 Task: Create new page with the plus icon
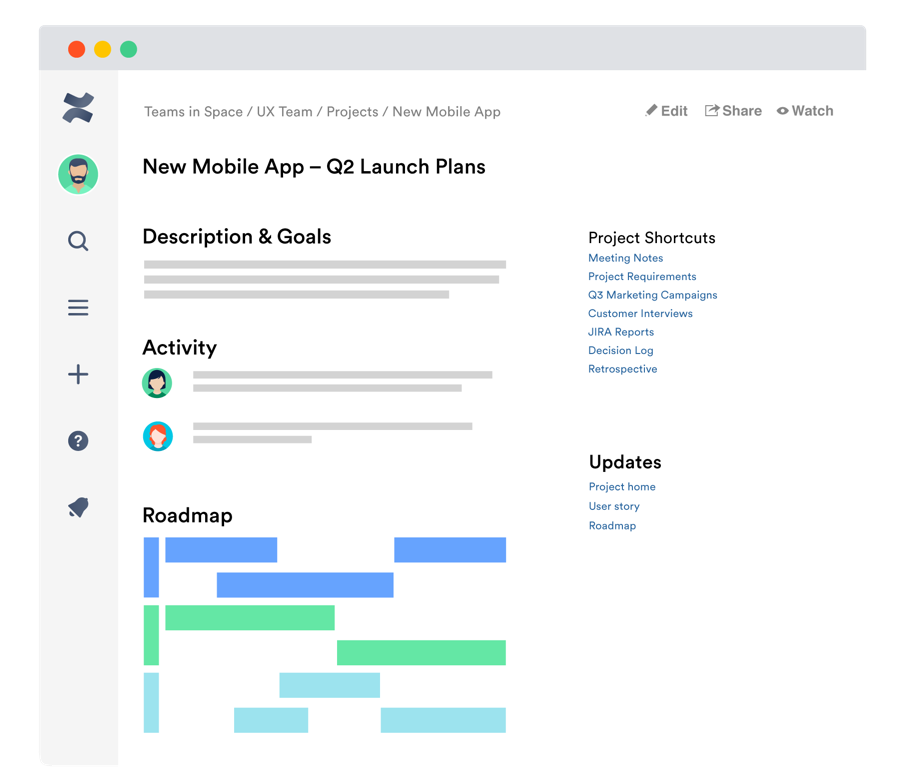point(78,374)
